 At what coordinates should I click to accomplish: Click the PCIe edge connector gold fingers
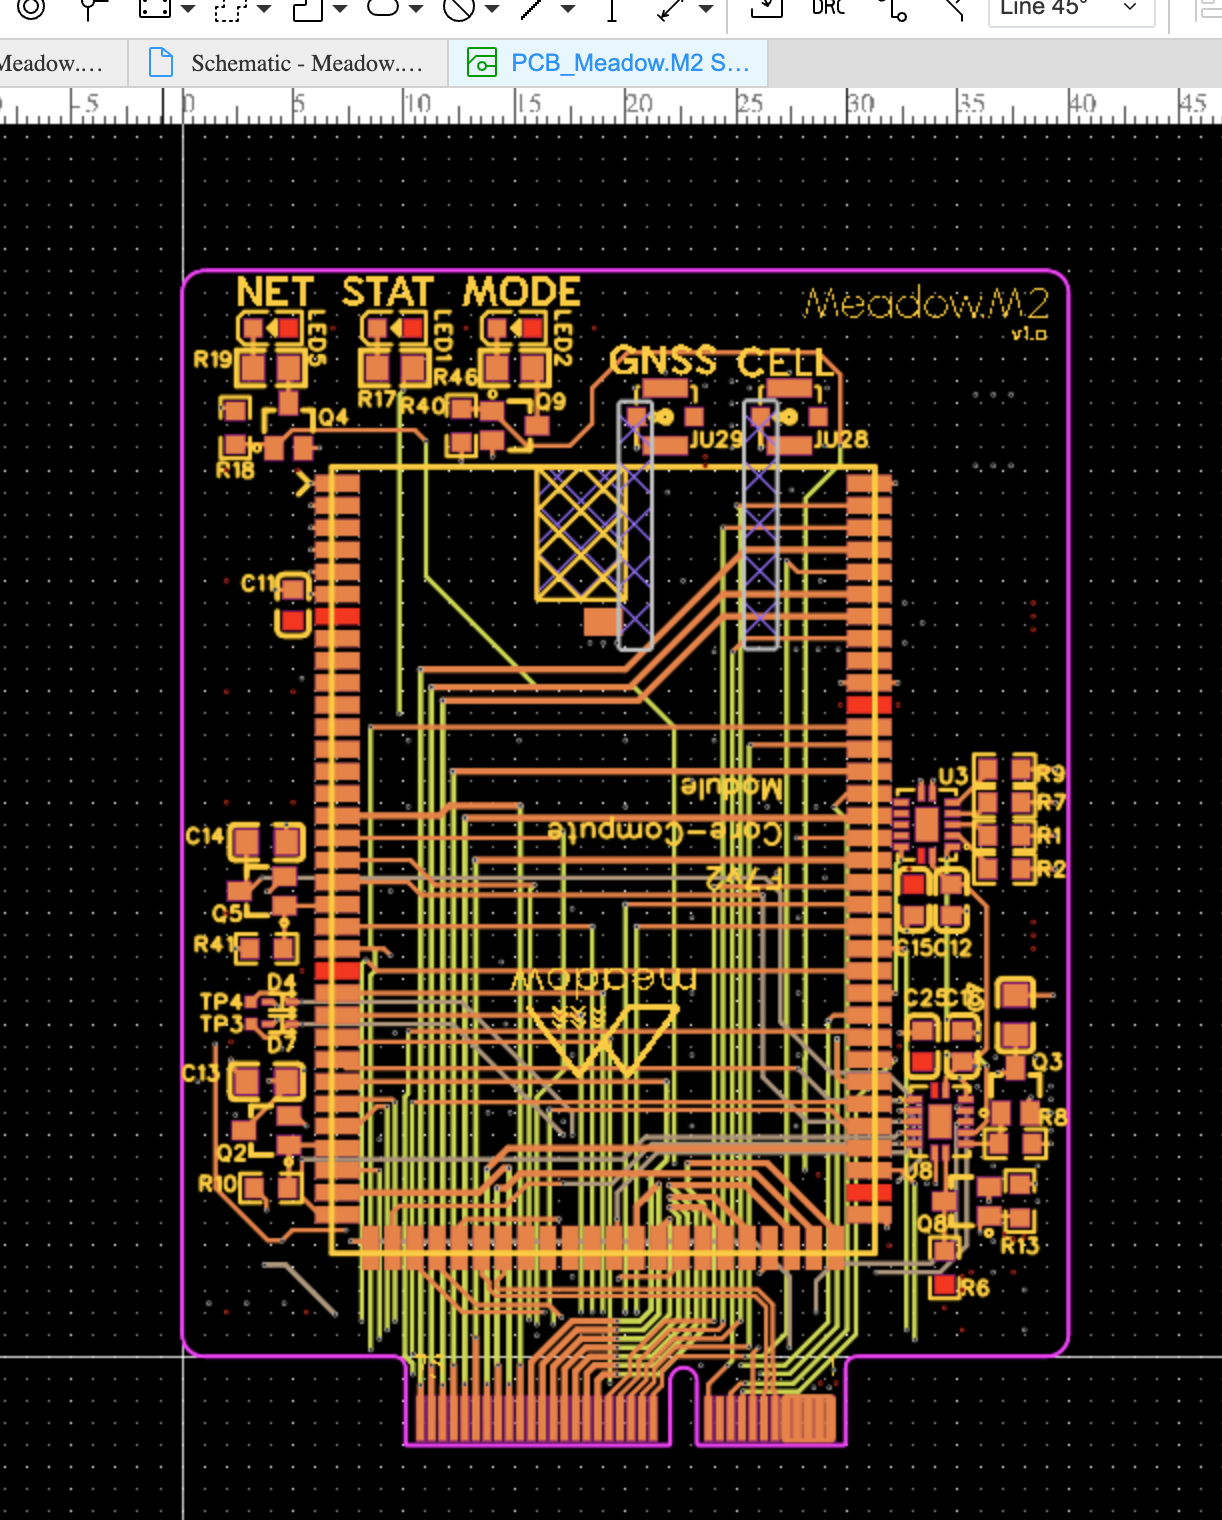point(624,1418)
